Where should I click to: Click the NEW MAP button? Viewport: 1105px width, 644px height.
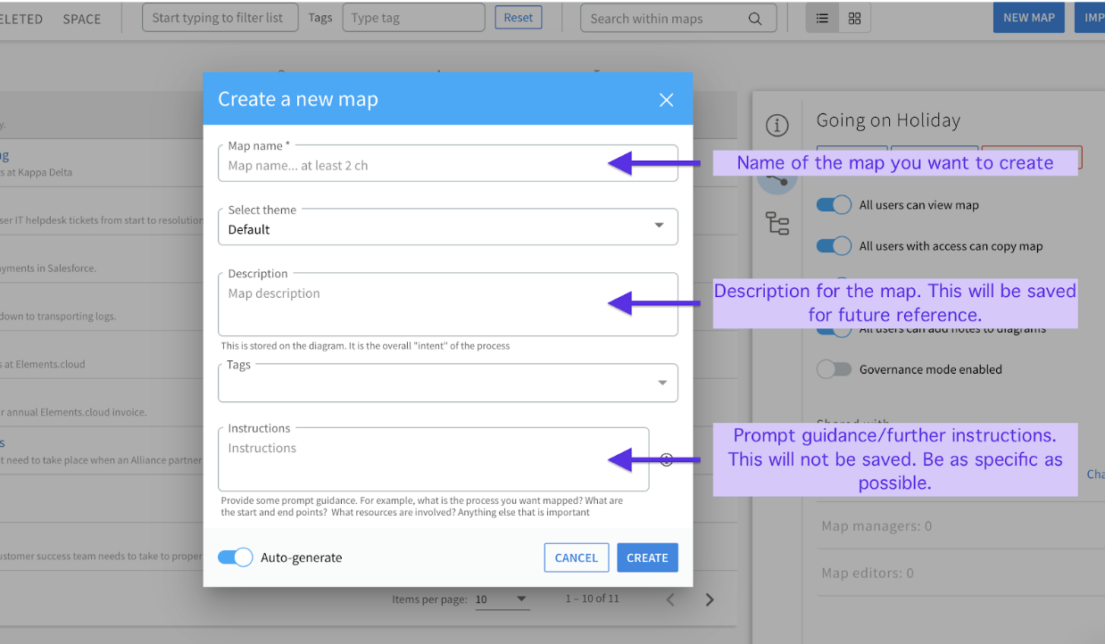pos(1029,17)
